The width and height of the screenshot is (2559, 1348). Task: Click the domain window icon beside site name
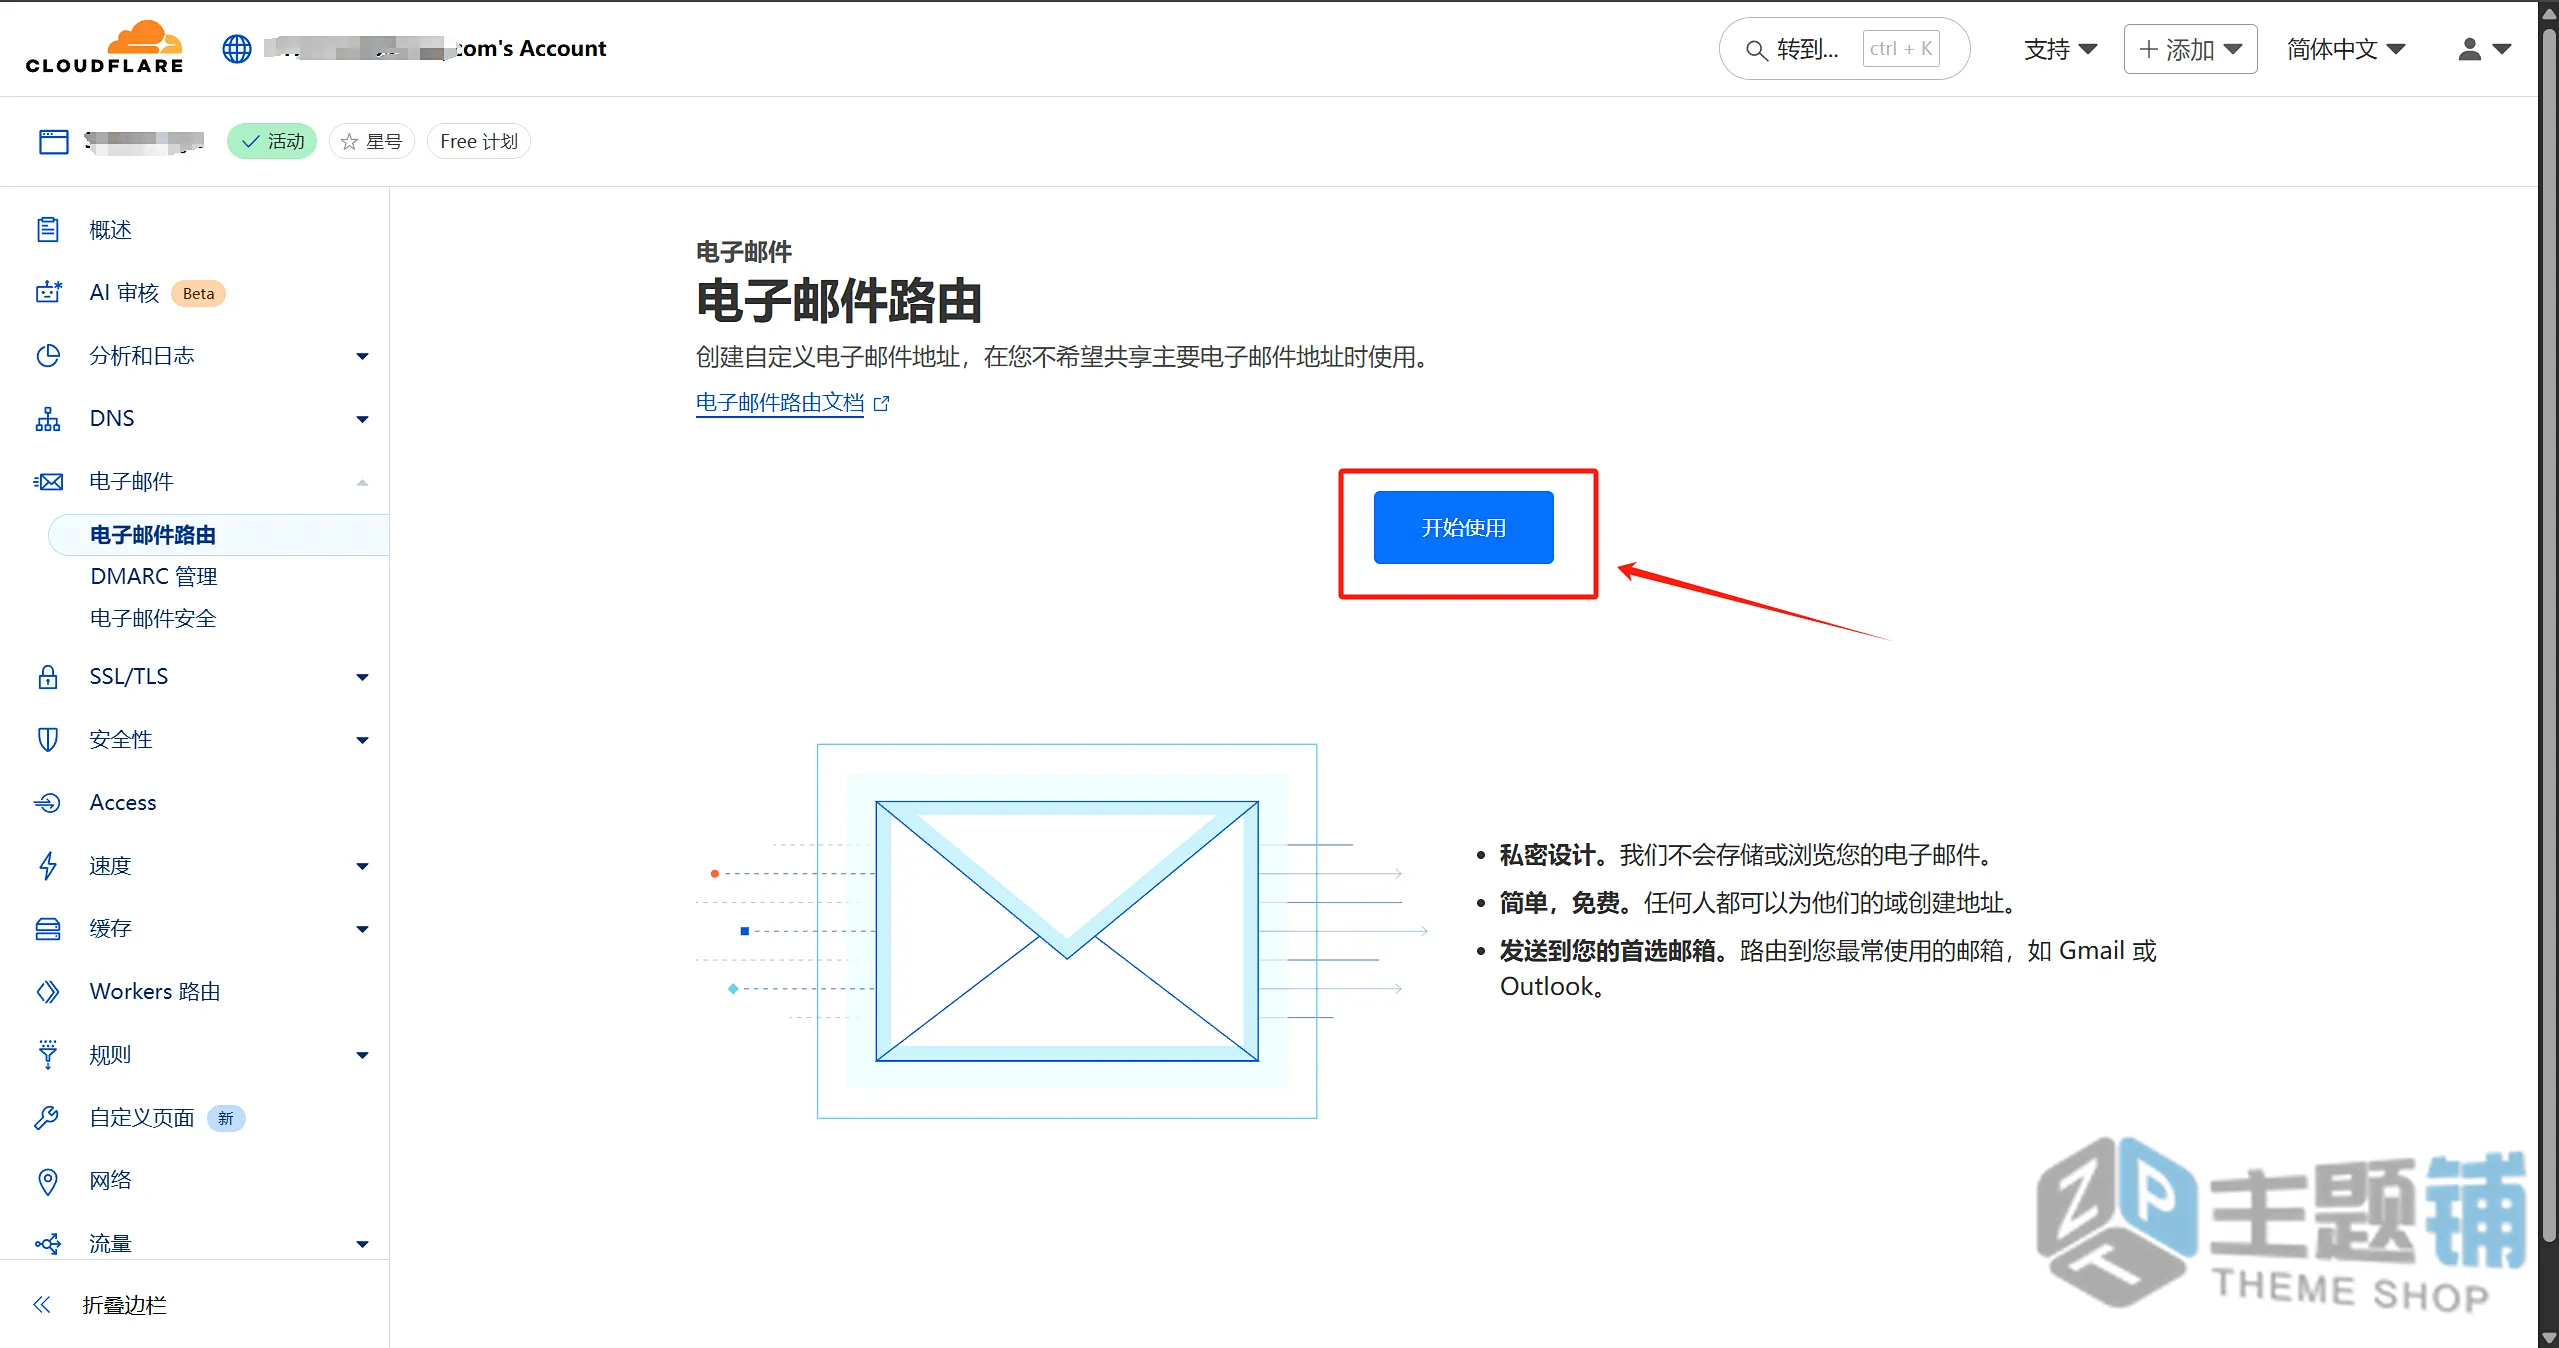pos(54,142)
